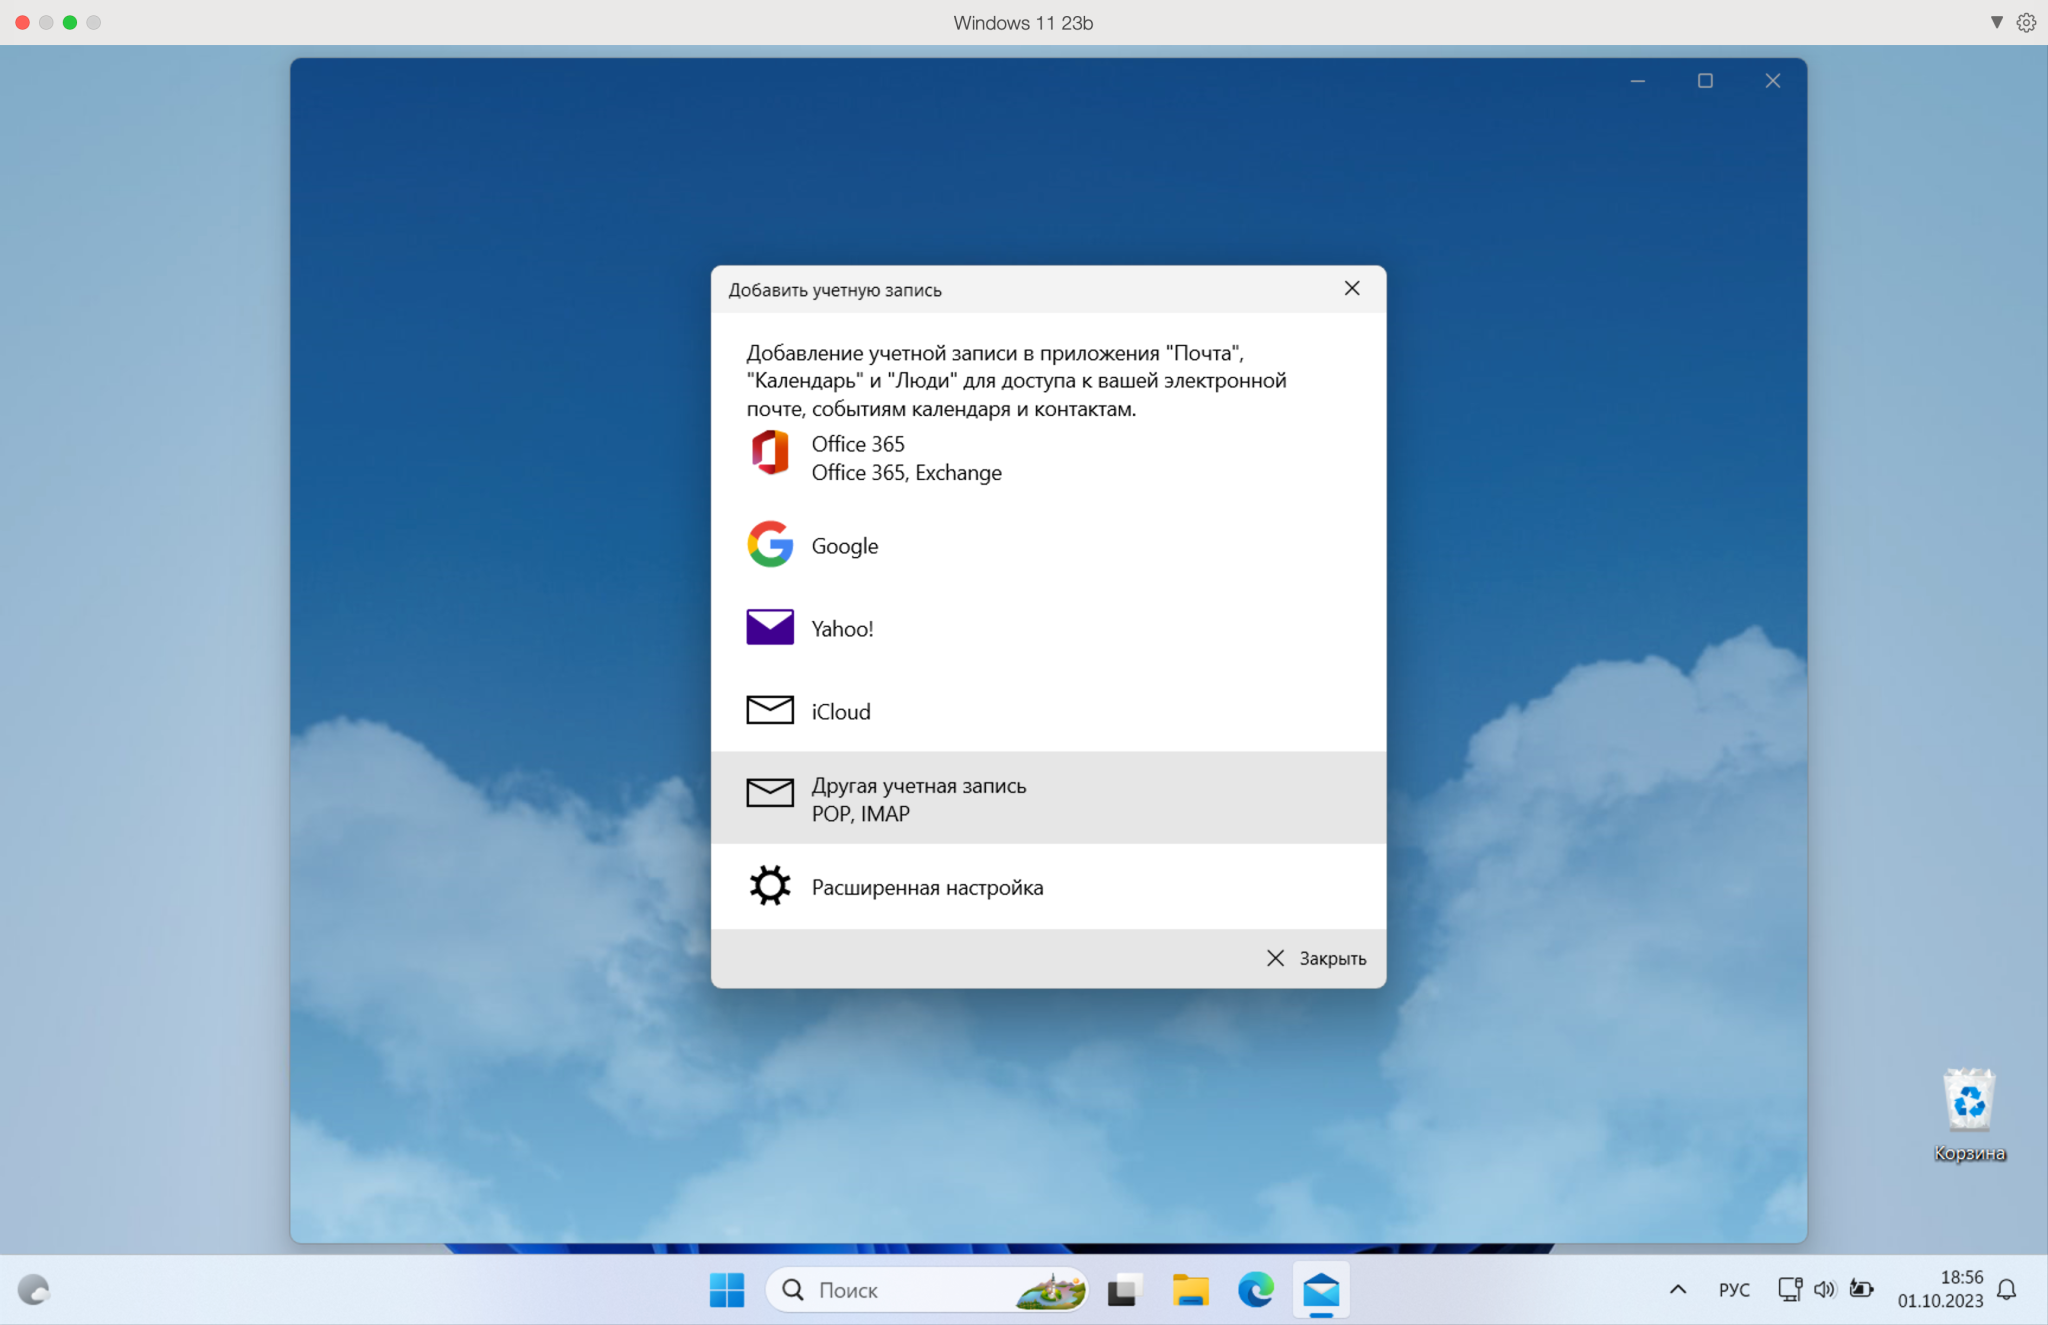This screenshot has width=2048, height=1325.
Task: Open the advanced setup gear icon
Action: [770, 886]
